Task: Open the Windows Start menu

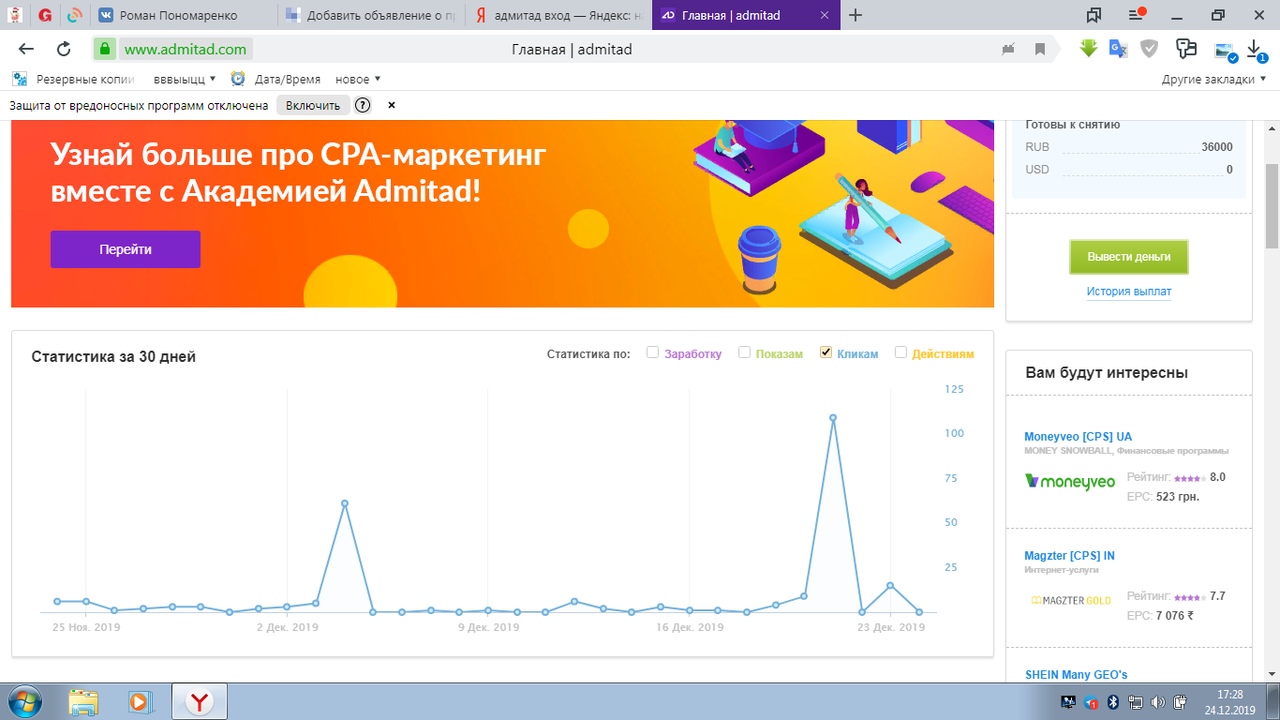Action: [25, 701]
